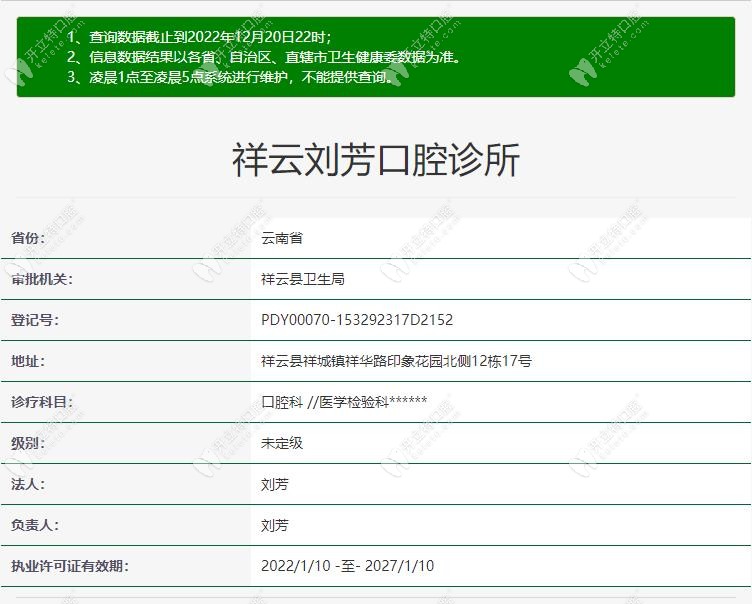Select registration number PDY00070-153292317D2152
752x604 pixels.
click(x=357, y=320)
